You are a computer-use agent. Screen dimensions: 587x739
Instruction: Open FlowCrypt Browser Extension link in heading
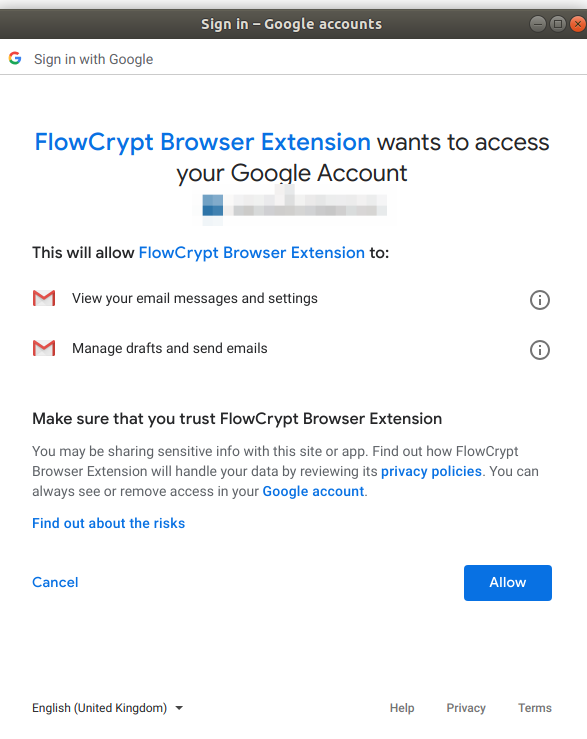point(203,142)
